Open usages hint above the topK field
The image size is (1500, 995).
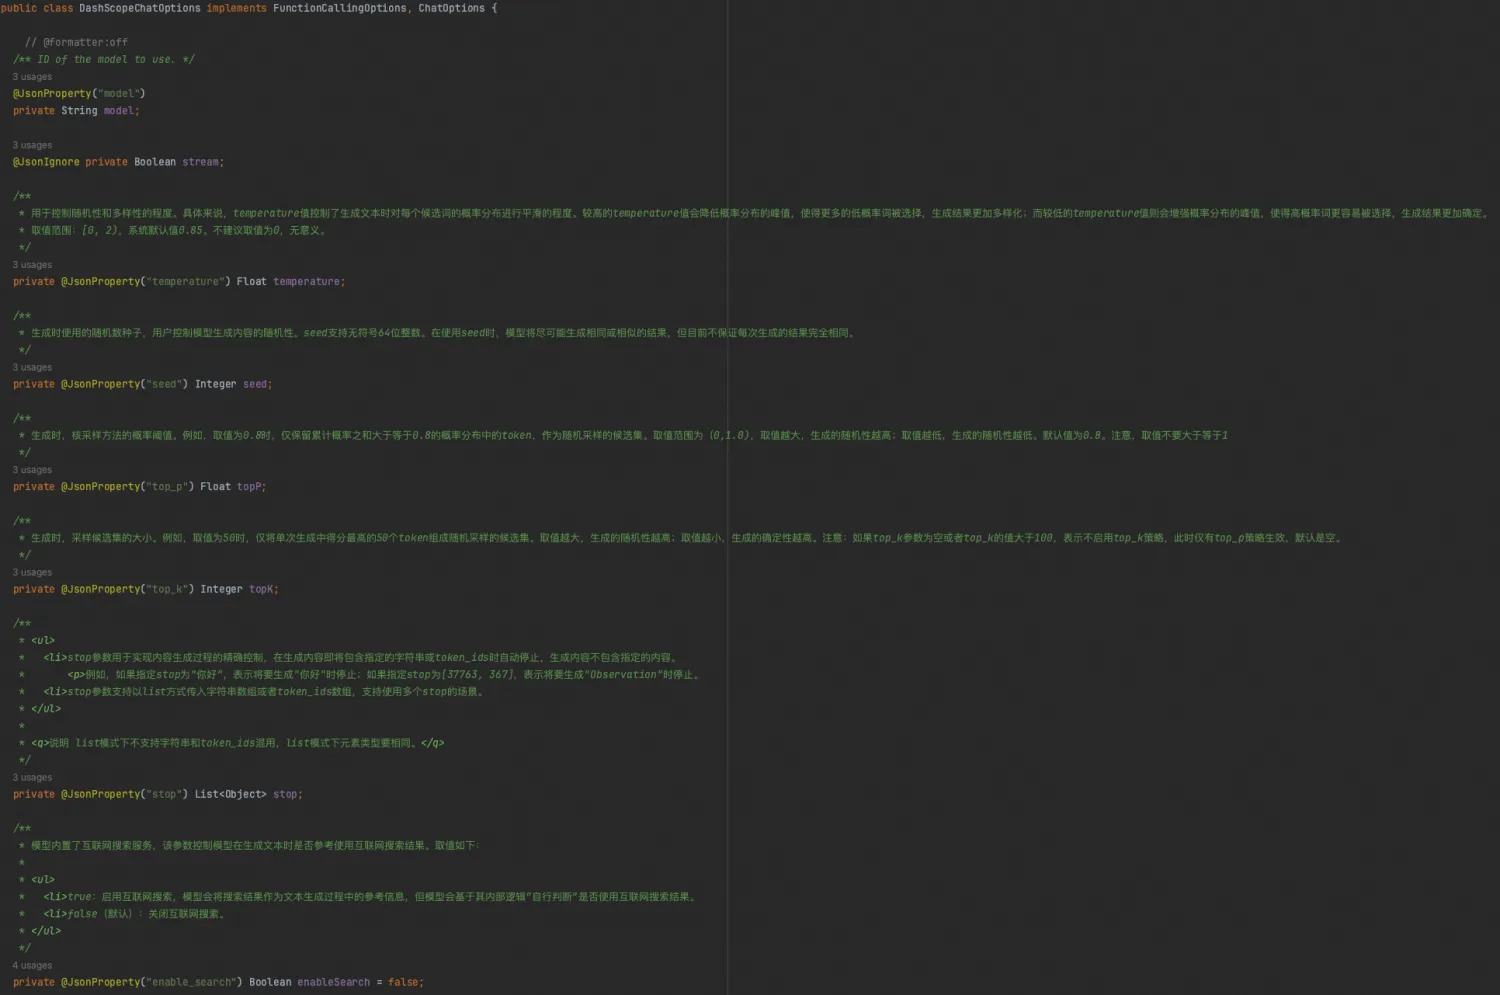(32, 572)
